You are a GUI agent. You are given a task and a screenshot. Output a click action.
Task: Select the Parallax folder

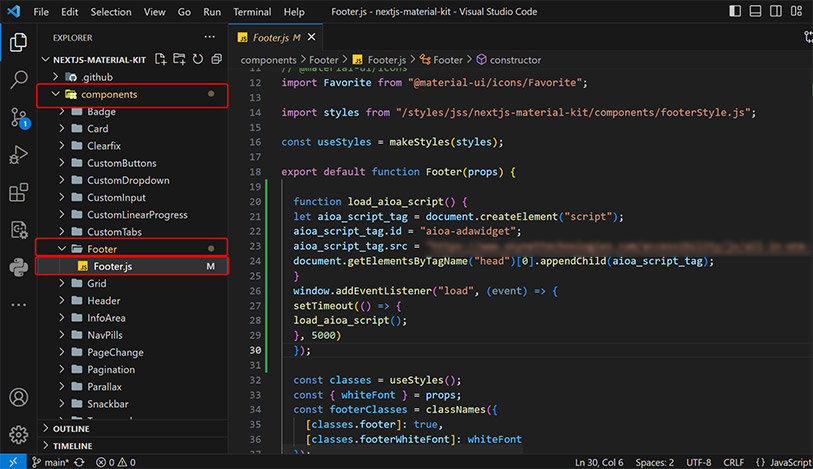point(134,386)
